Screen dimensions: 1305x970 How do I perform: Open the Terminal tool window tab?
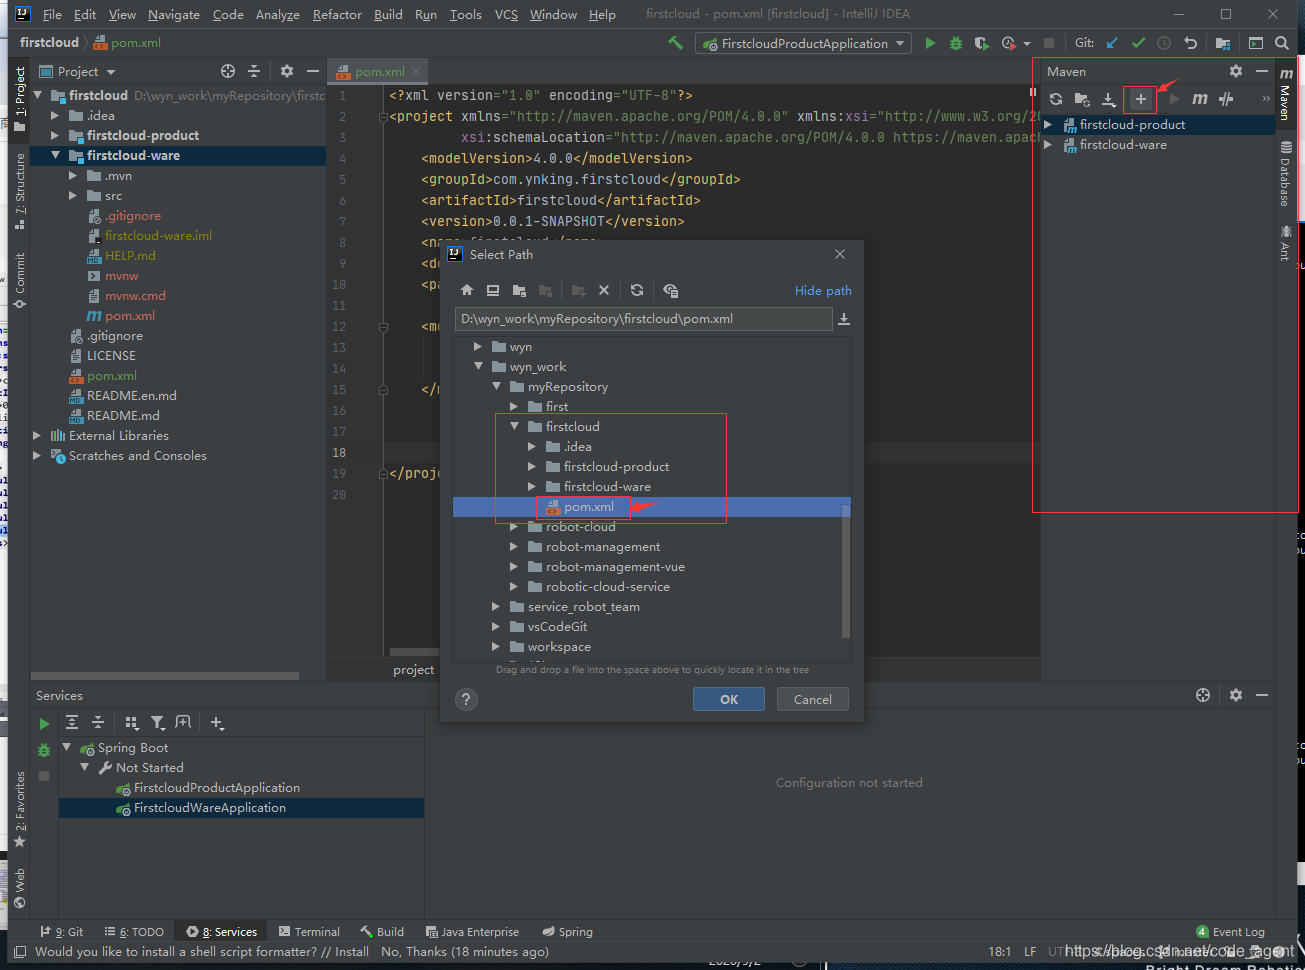pos(309,931)
